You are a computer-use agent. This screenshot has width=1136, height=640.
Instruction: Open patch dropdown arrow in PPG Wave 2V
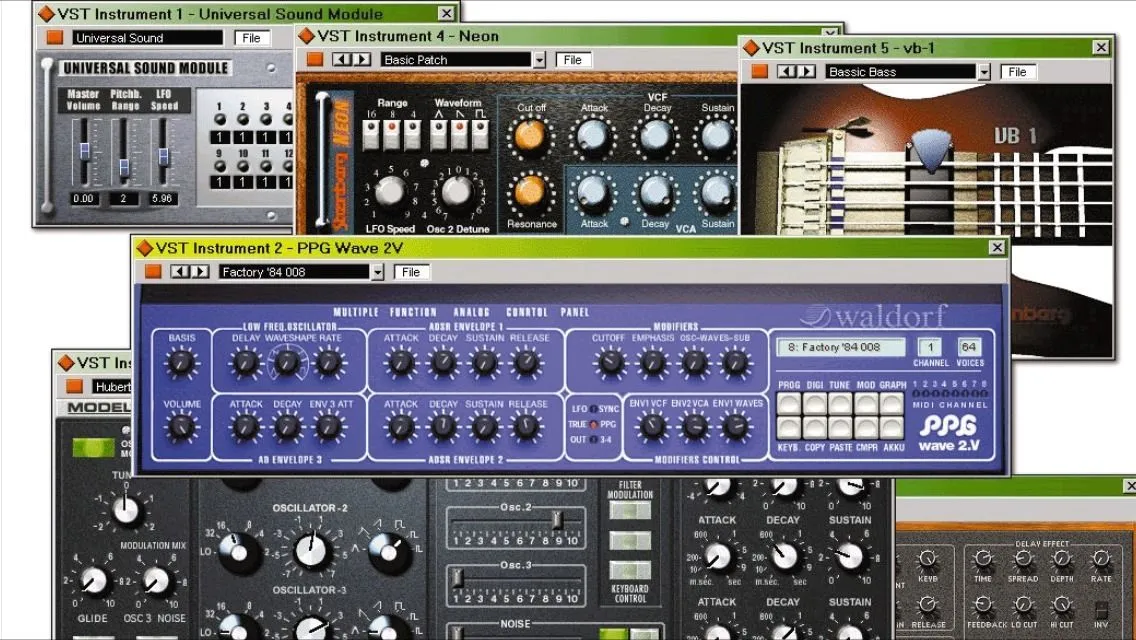coord(377,273)
